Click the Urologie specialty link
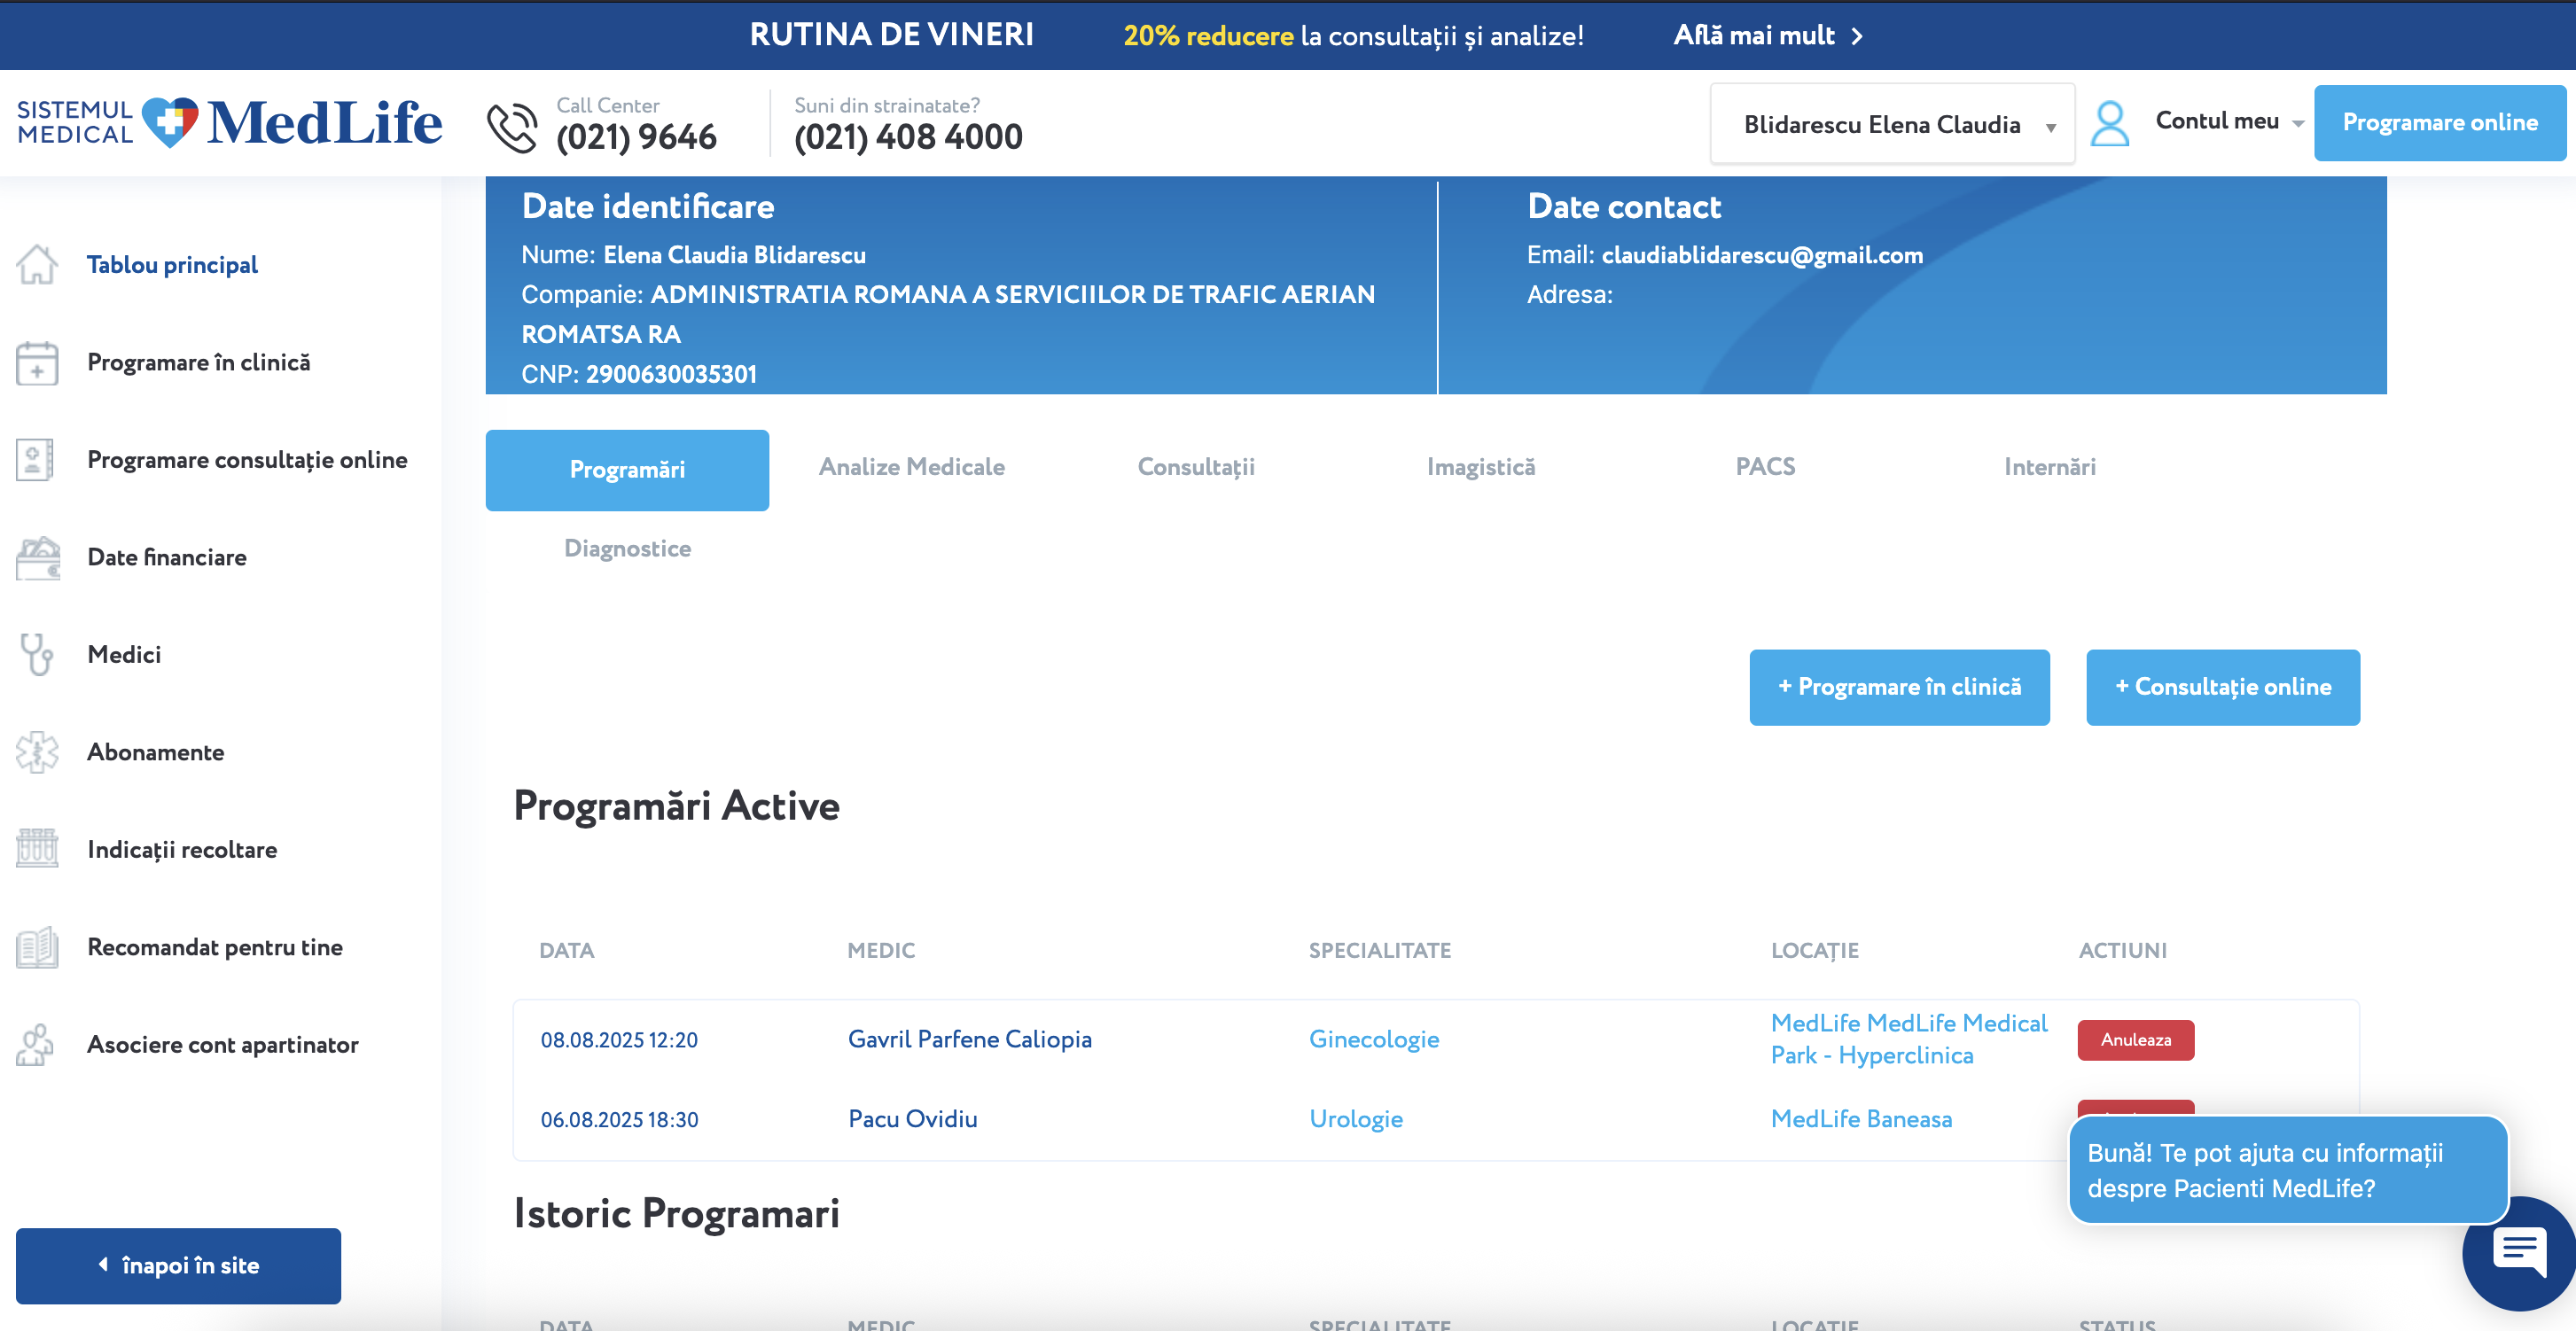The image size is (2576, 1331). 1356,1119
